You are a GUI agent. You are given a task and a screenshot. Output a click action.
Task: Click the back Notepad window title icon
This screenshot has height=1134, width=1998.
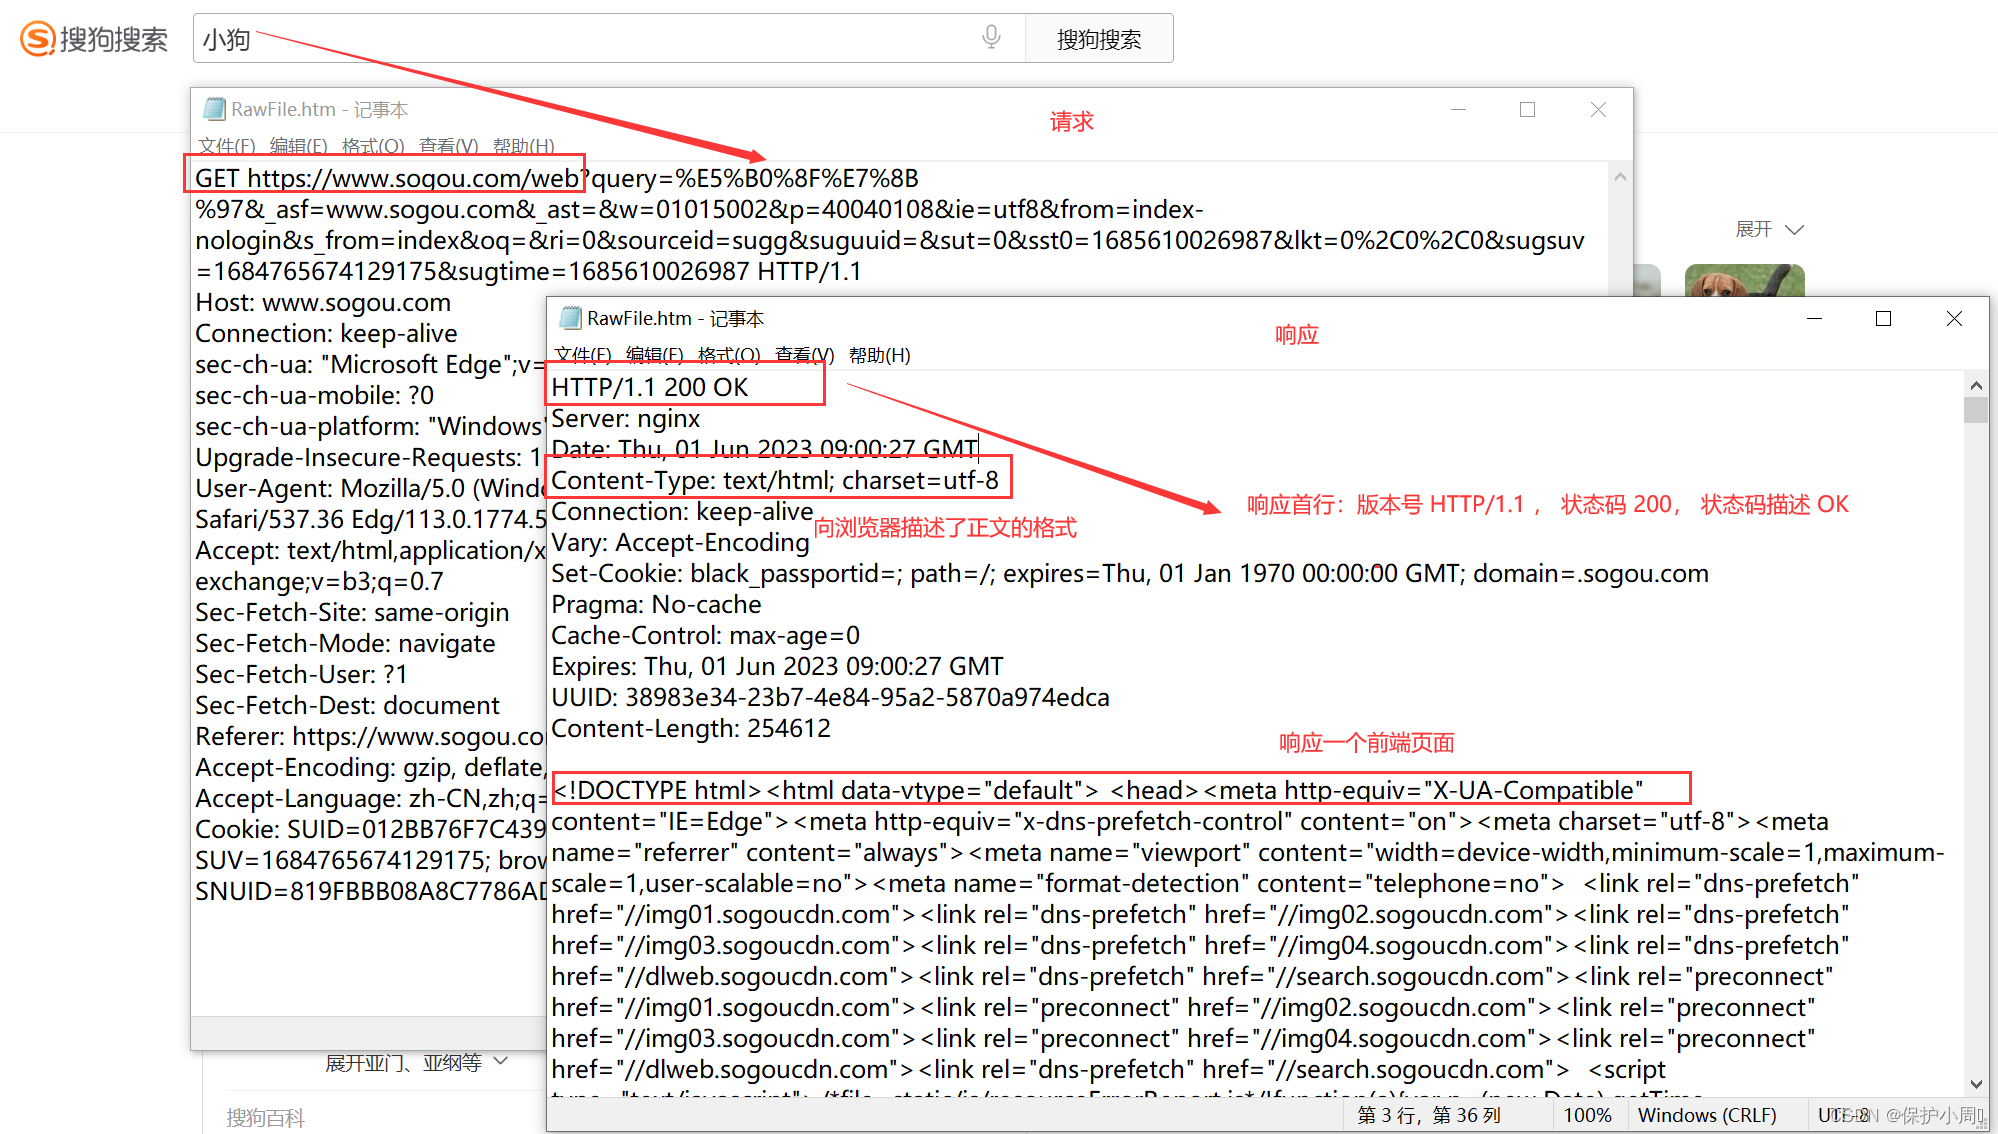(214, 109)
